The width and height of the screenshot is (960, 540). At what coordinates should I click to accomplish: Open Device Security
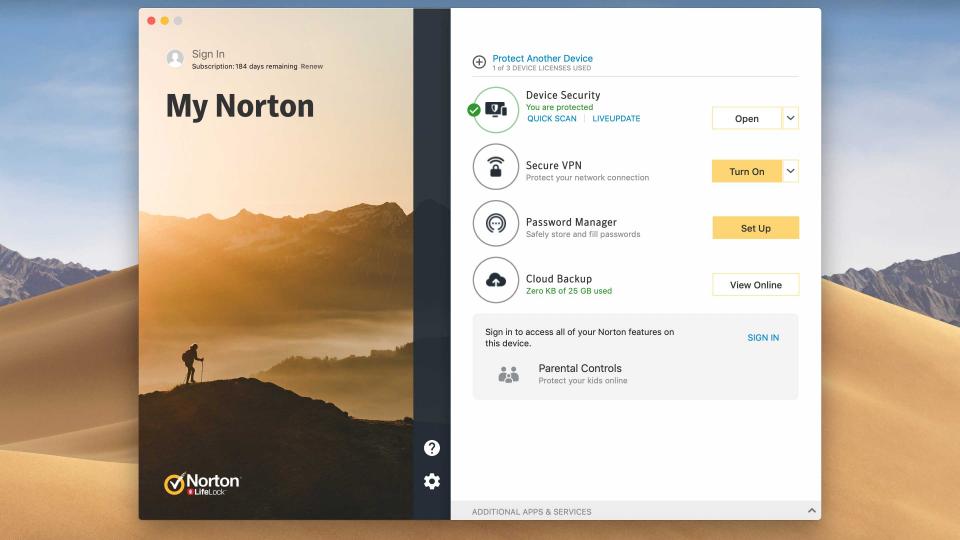[x=747, y=118]
